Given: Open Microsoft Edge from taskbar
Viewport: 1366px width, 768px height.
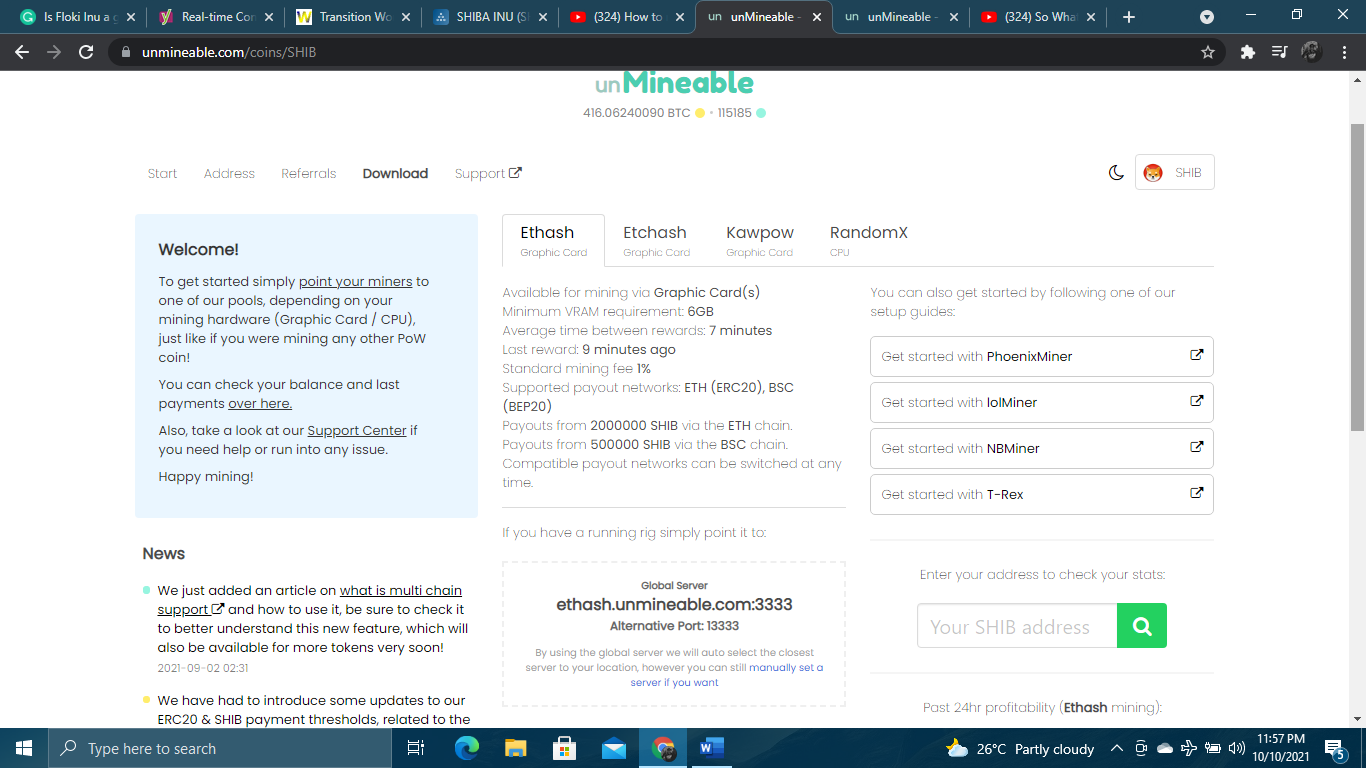Looking at the screenshot, I should (467, 748).
